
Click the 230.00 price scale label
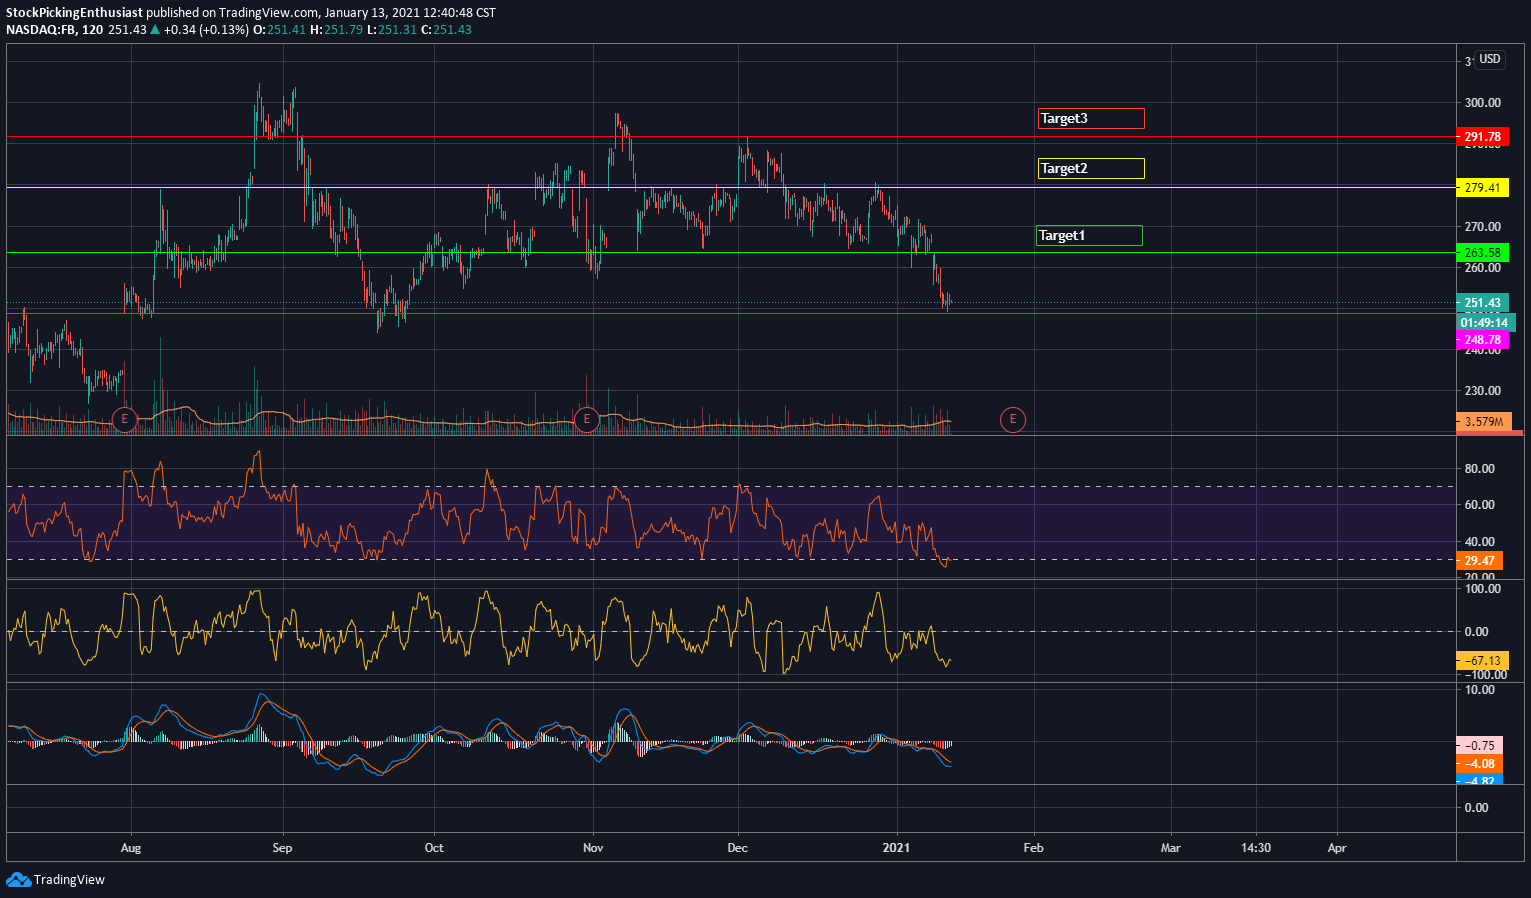(x=1482, y=391)
